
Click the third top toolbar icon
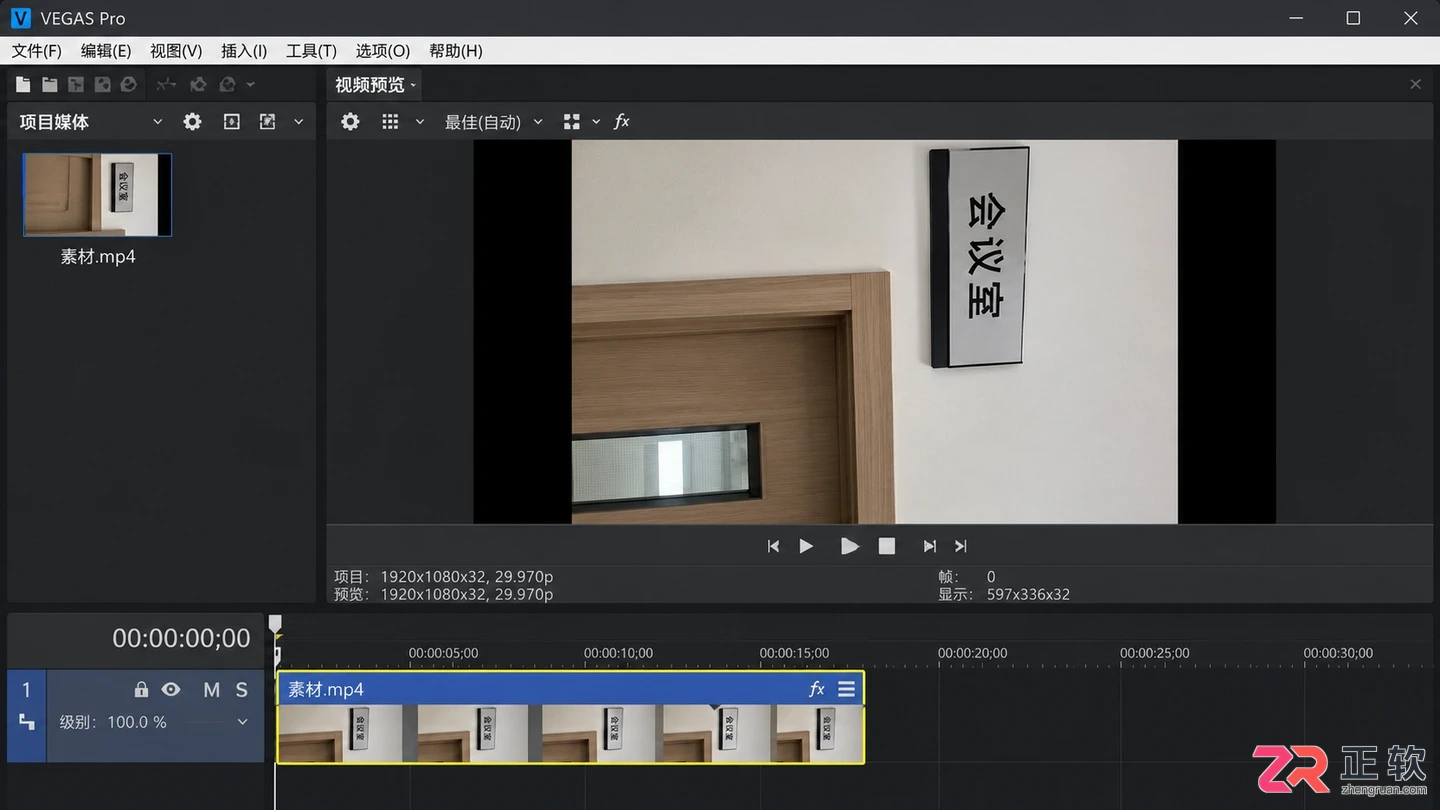(75, 85)
